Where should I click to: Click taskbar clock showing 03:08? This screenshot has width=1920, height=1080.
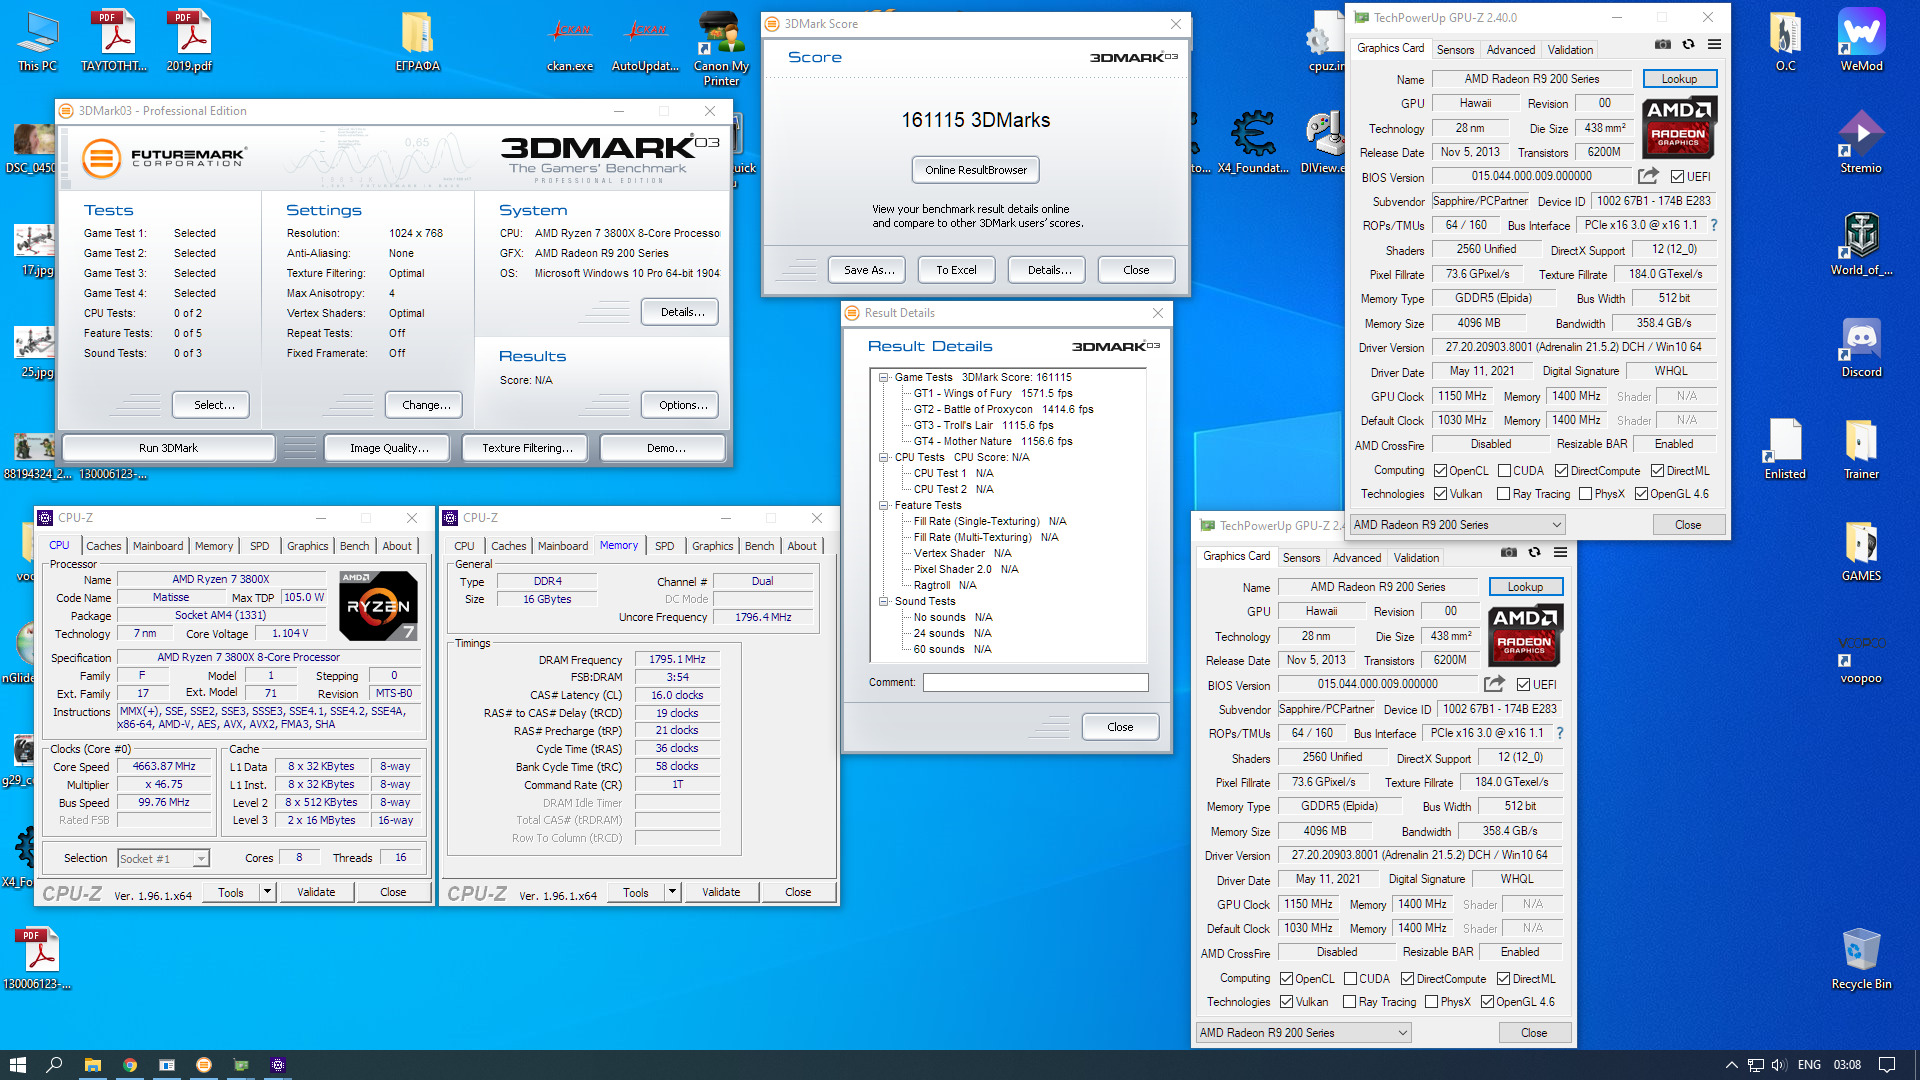pos(1847,1065)
